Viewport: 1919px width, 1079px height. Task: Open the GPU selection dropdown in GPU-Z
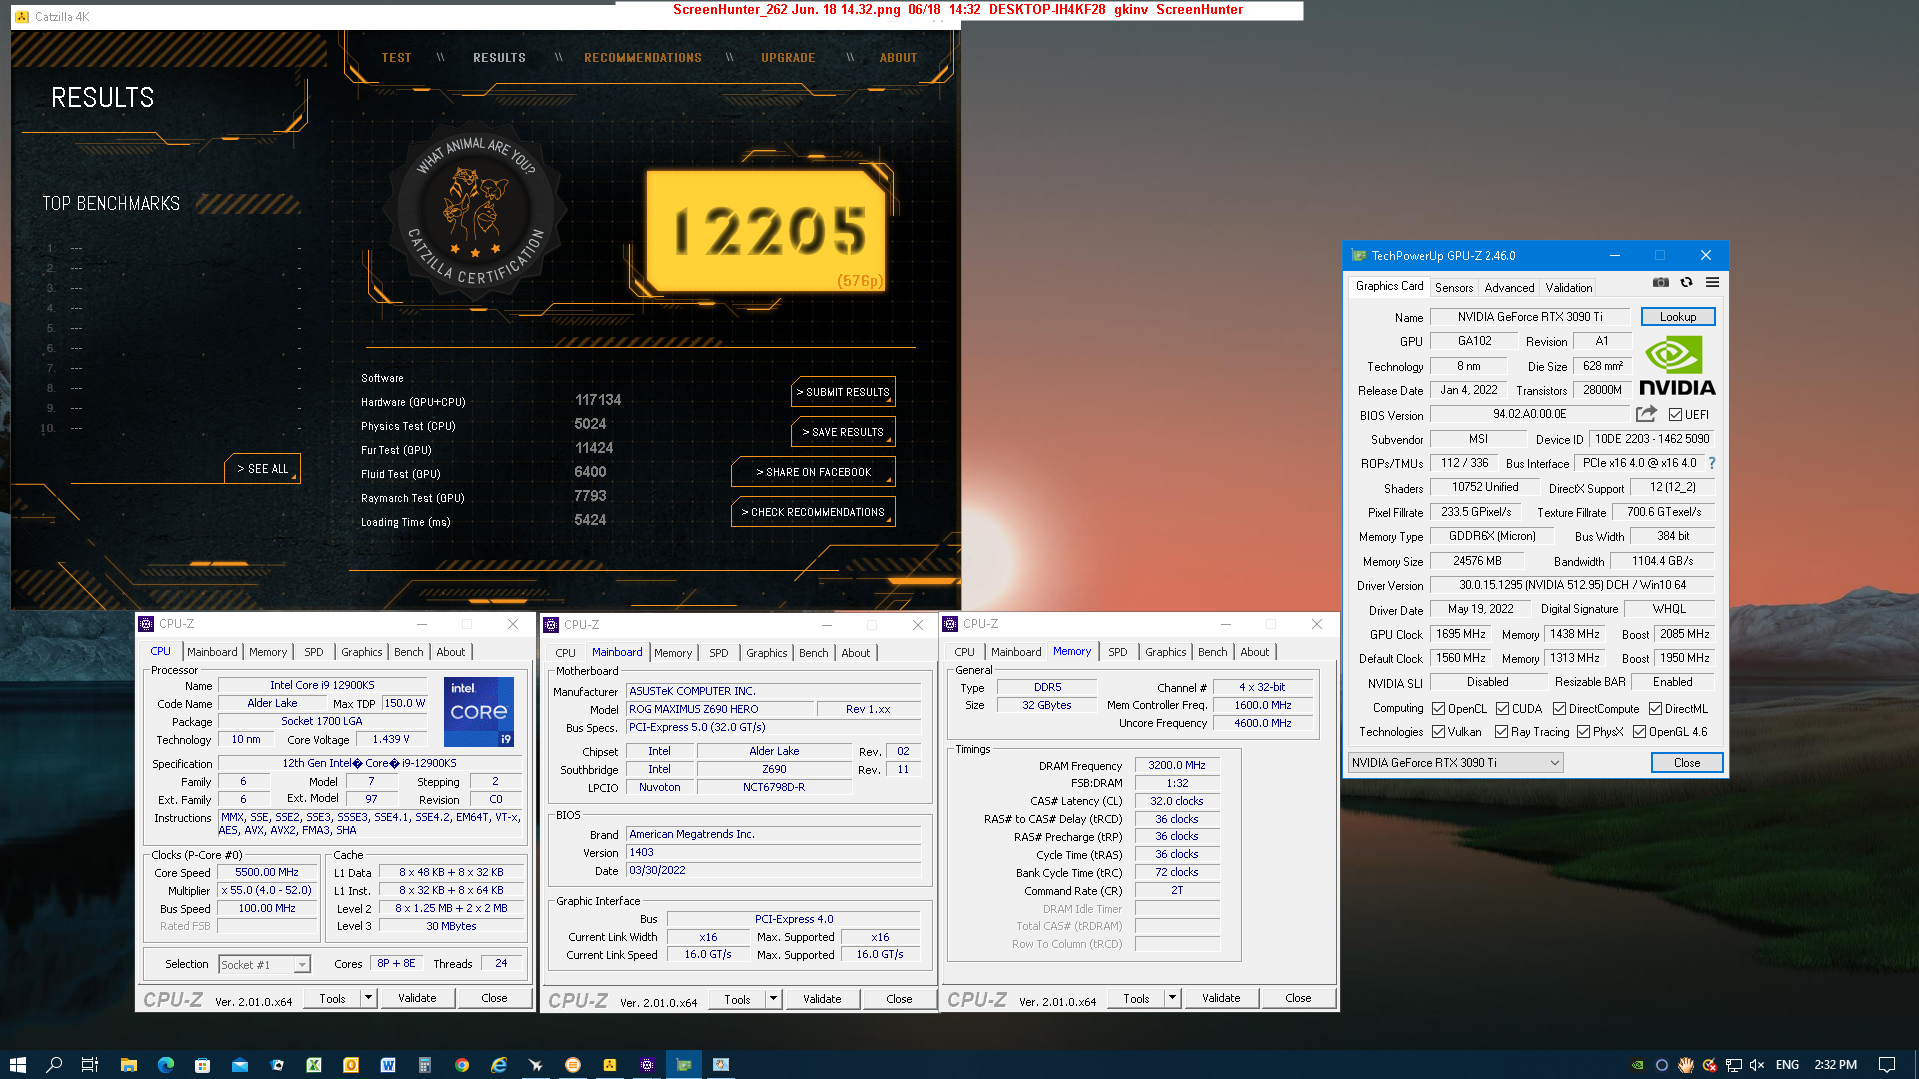1455,762
